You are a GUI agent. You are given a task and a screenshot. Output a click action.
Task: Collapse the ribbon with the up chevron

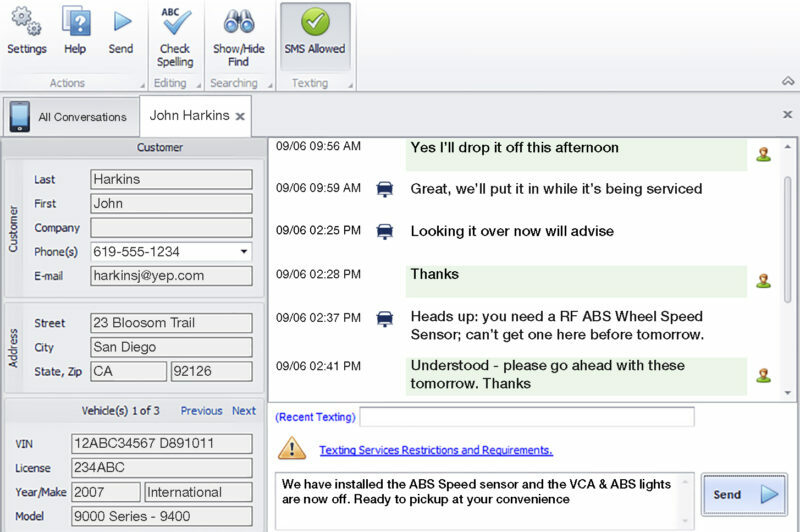click(x=788, y=81)
